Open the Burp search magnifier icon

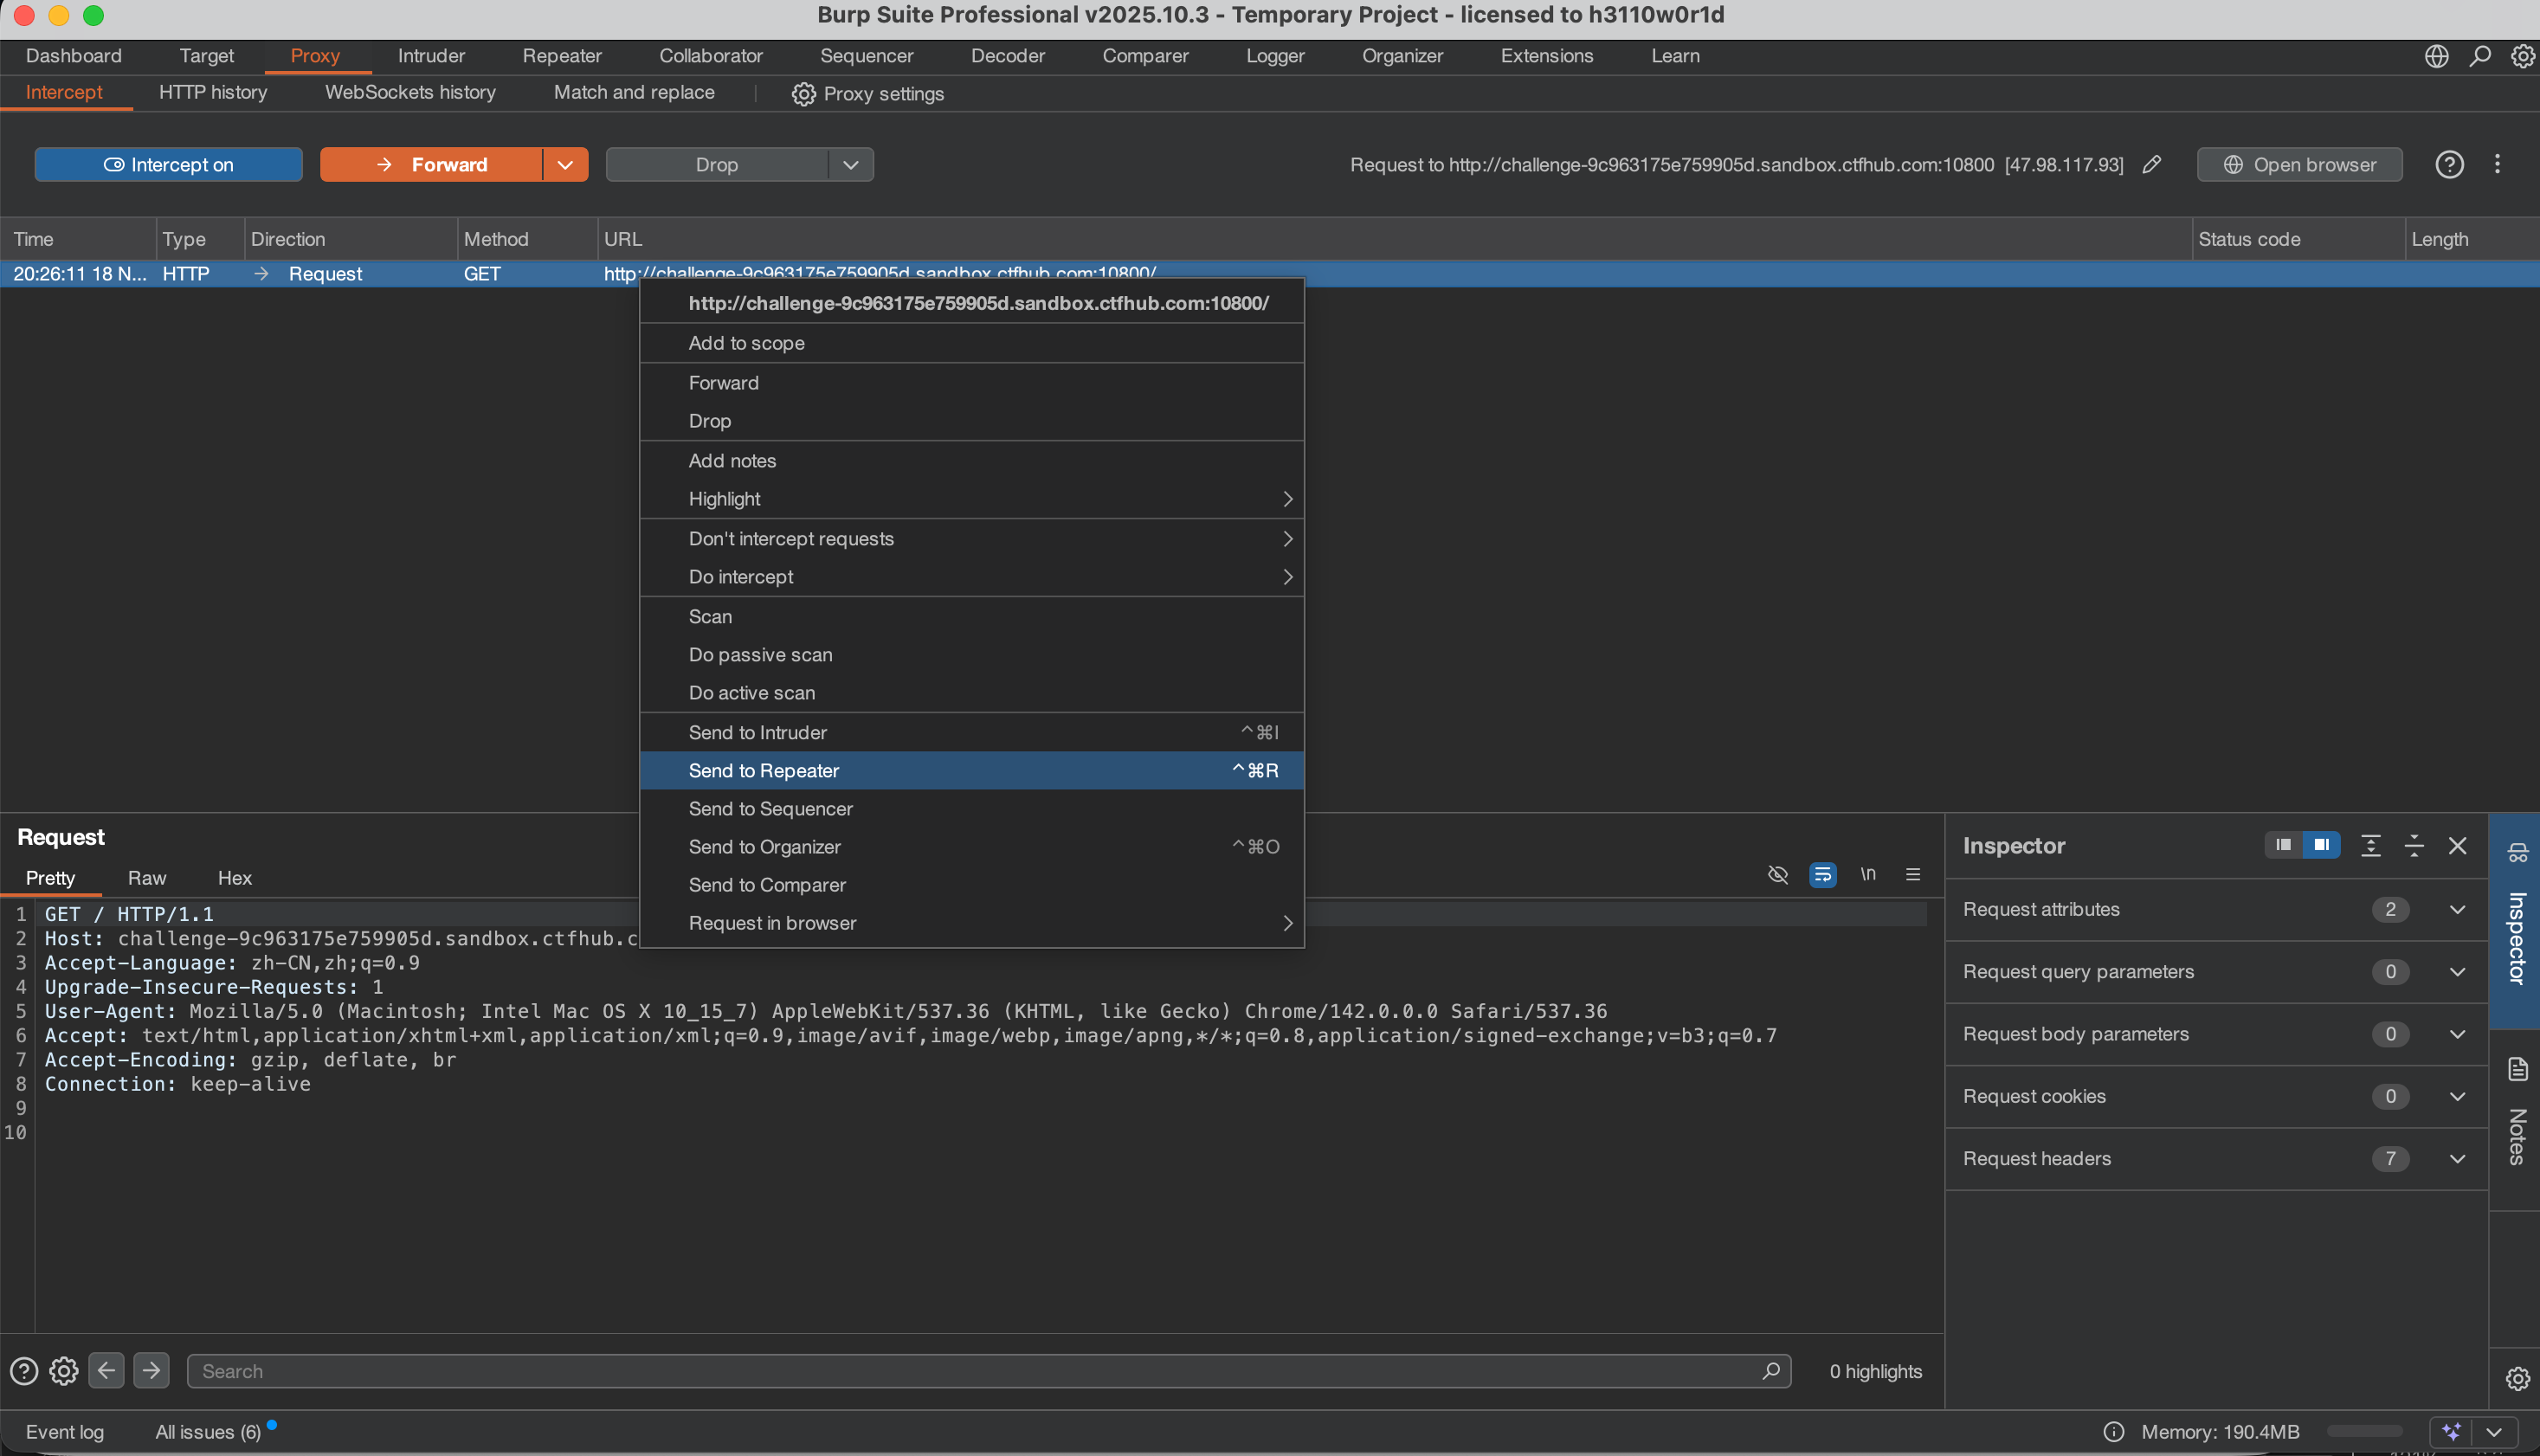click(2479, 56)
